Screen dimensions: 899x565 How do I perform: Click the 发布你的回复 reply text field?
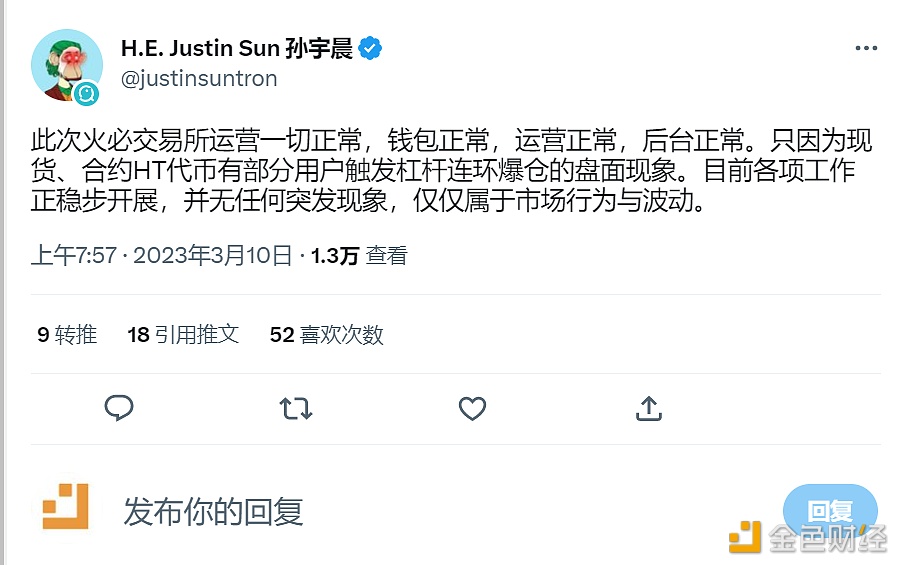[213, 512]
